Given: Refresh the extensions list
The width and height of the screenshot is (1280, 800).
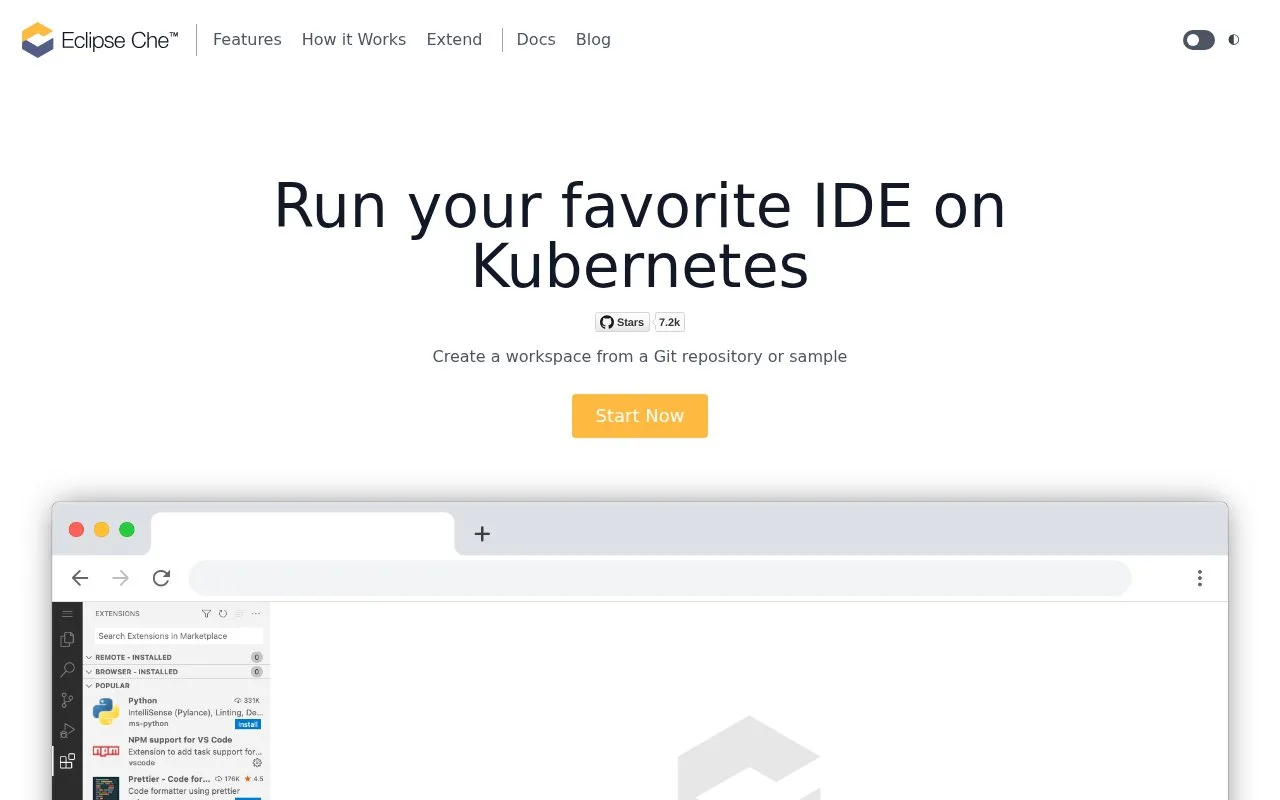Looking at the screenshot, I should coord(222,614).
